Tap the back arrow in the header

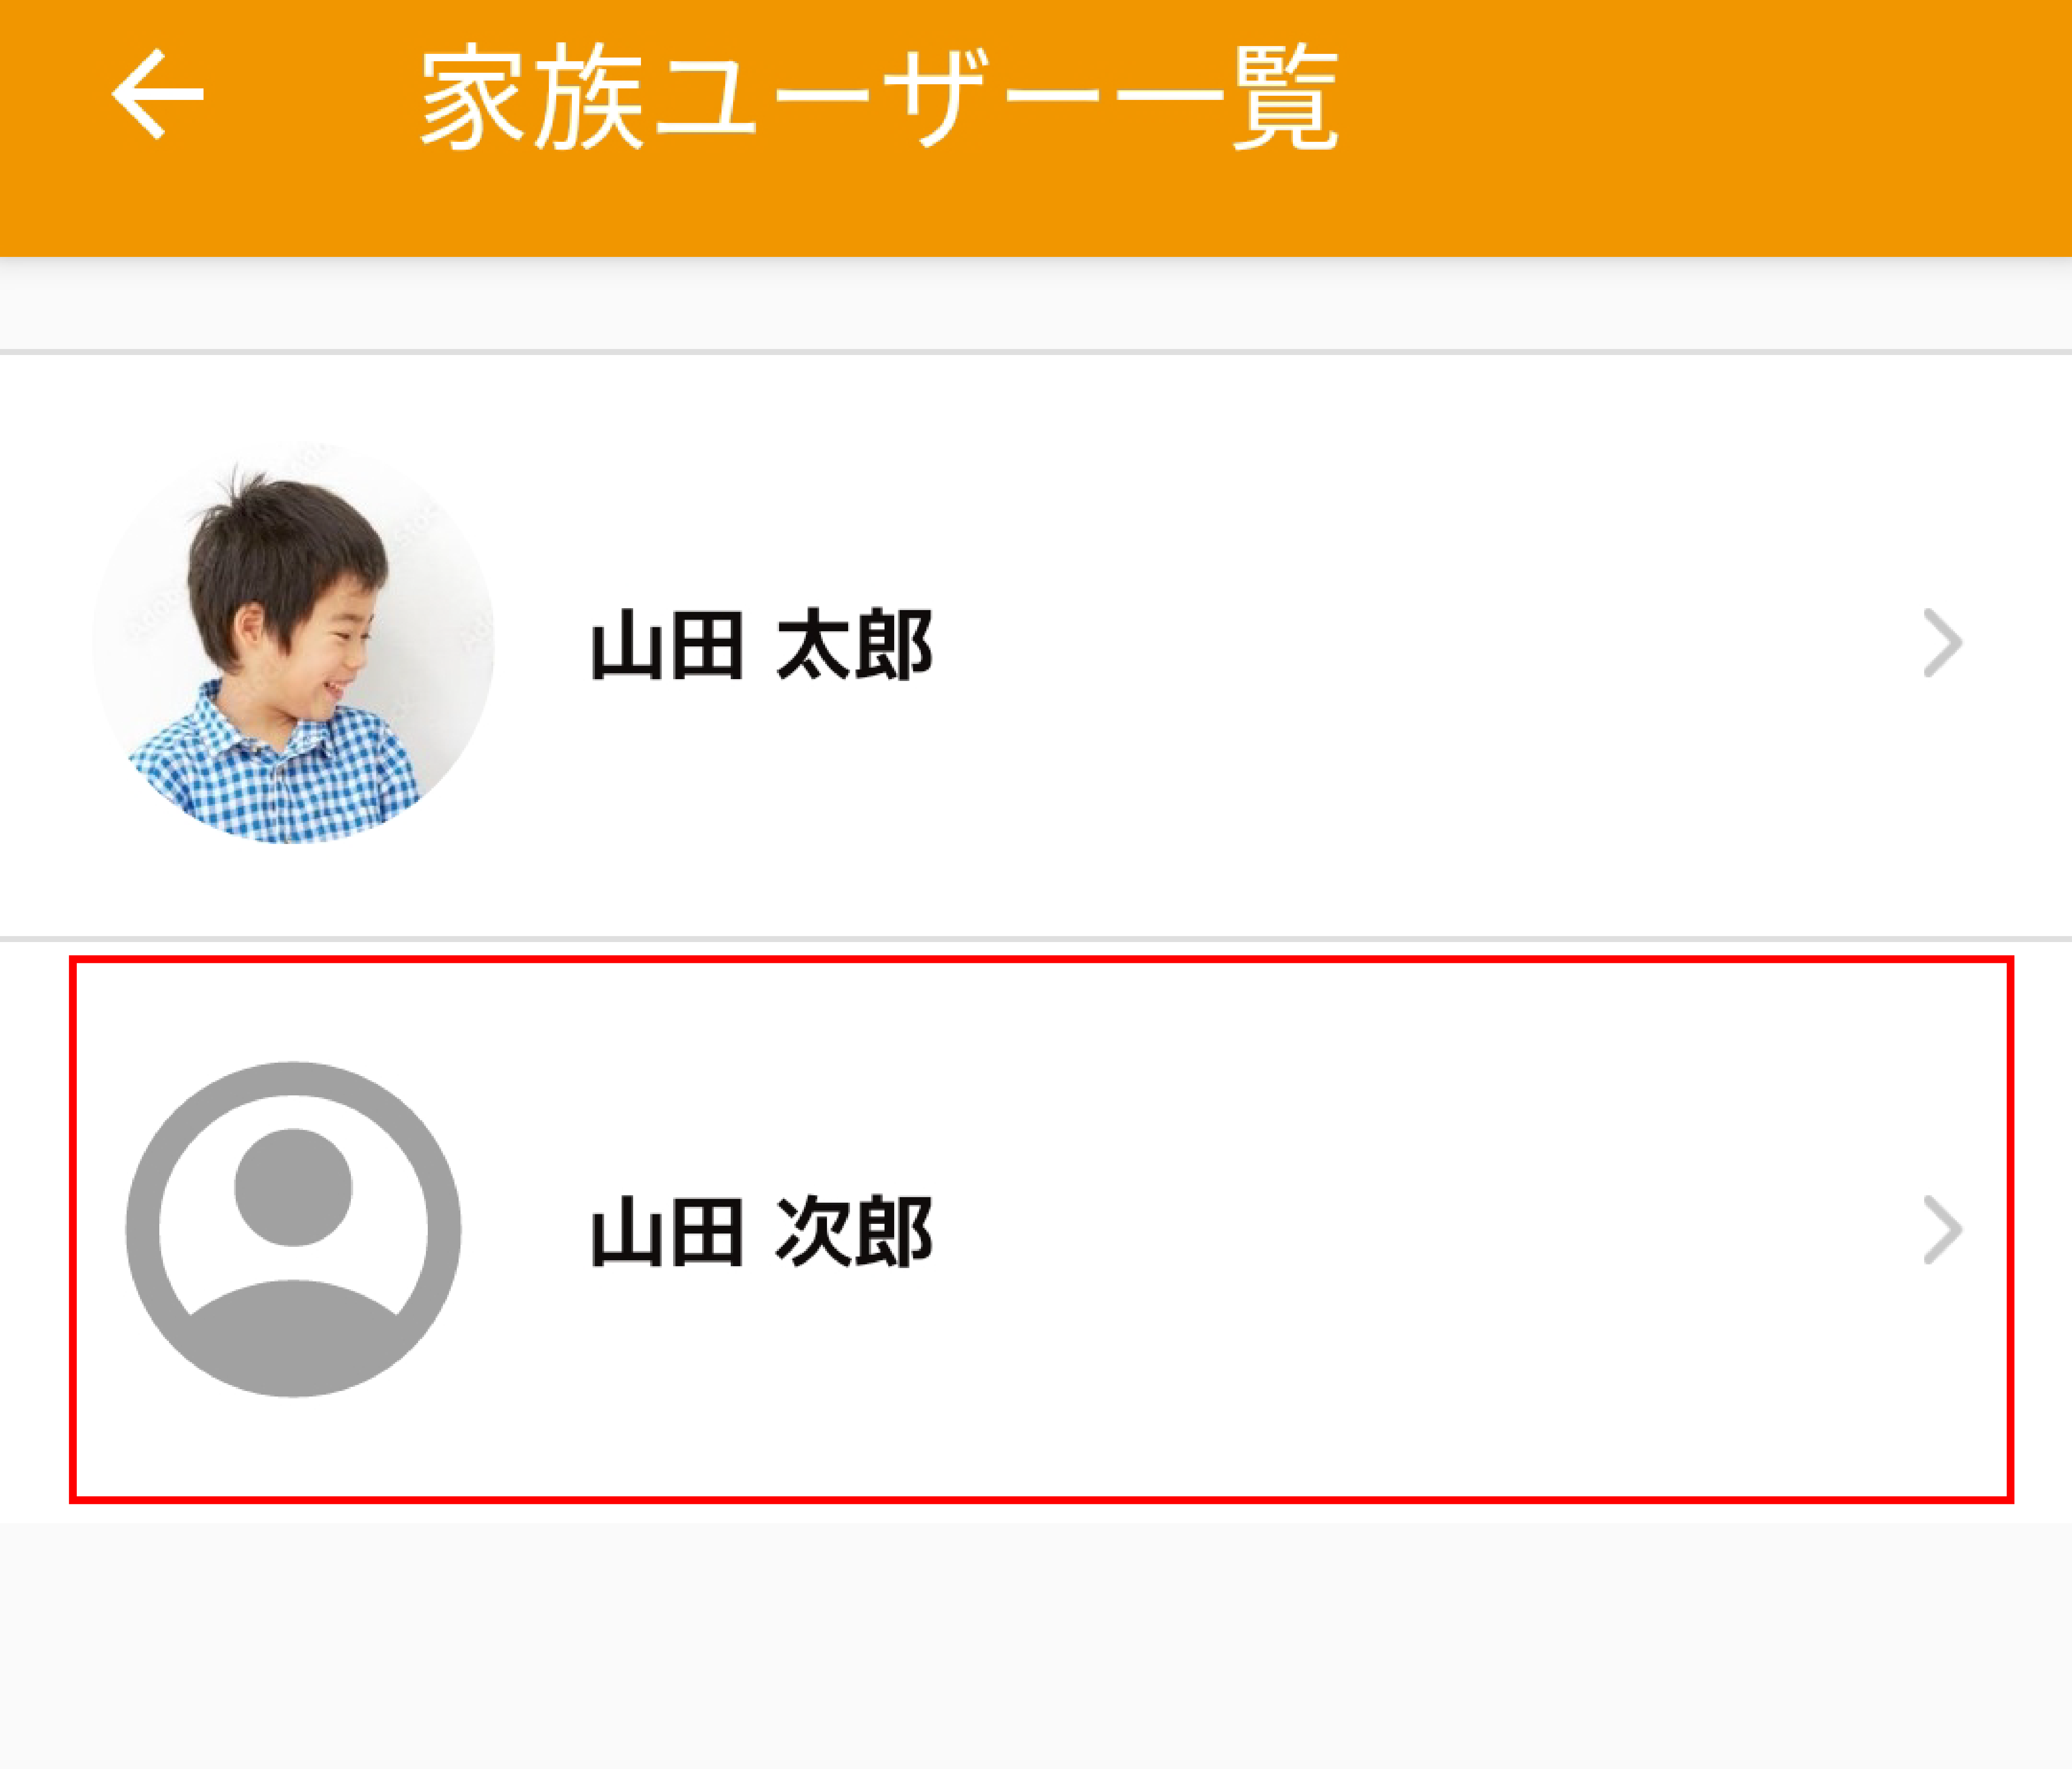pos(158,95)
